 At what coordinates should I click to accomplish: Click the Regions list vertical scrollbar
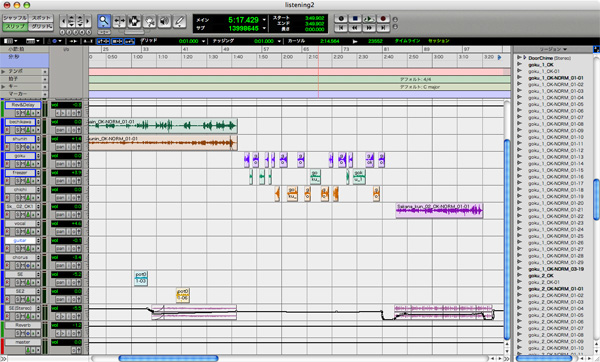click(596, 199)
